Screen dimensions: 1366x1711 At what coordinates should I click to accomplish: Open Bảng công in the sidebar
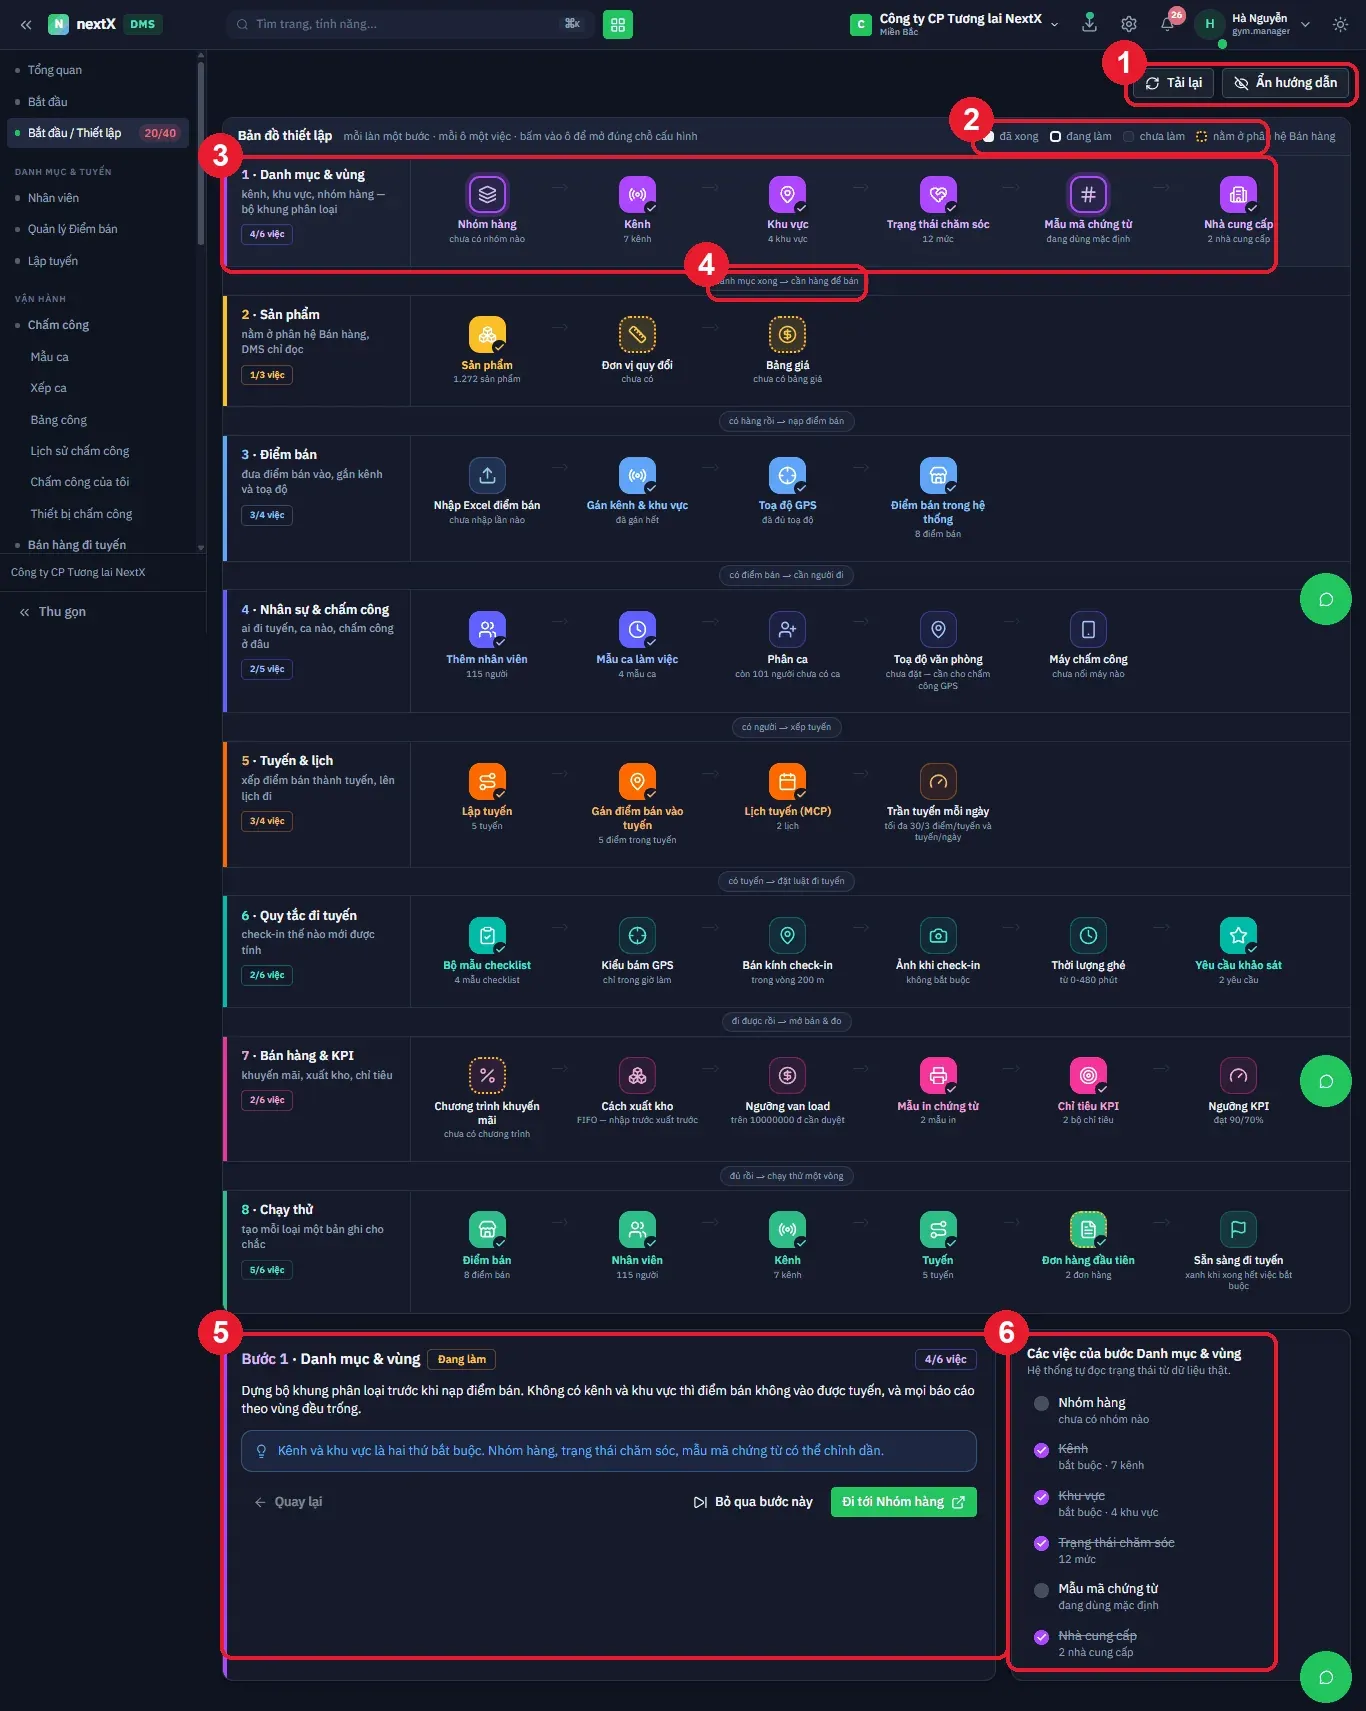(58, 420)
